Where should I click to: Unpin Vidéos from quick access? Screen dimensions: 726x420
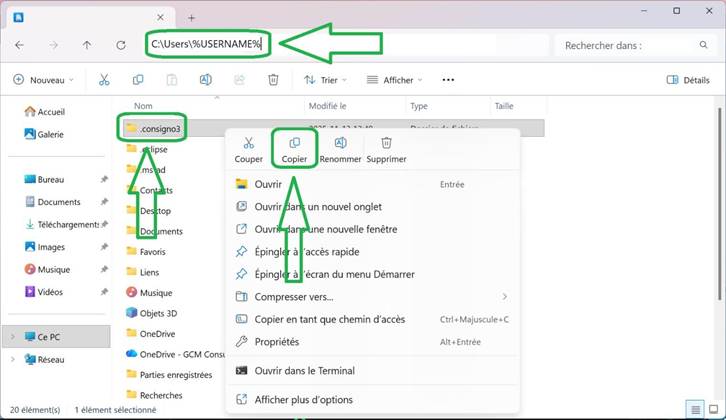click(x=104, y=292)
